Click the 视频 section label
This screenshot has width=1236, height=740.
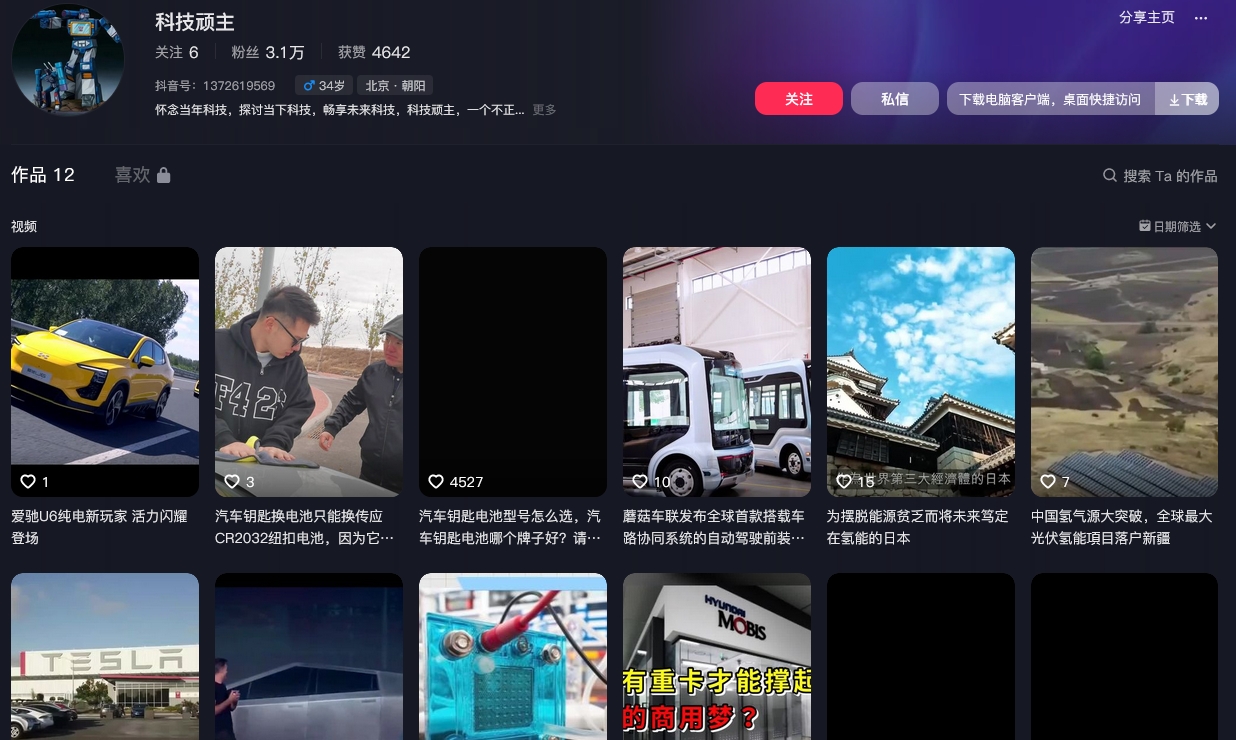pyautogui.click(x=24, y=226)
